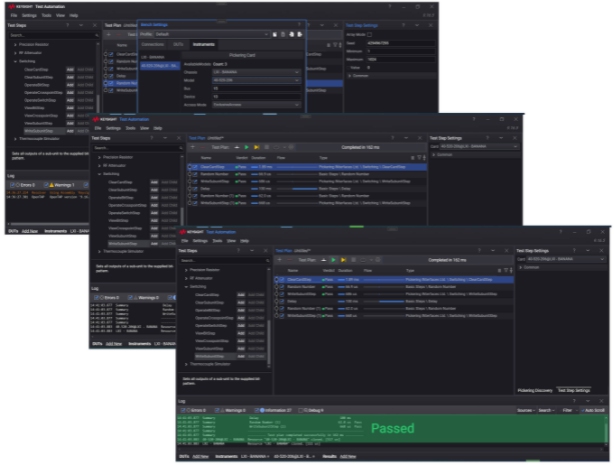Uncheck the ClearCardStep row checkbox in the front Test Plan

click(x=280, y=279)
